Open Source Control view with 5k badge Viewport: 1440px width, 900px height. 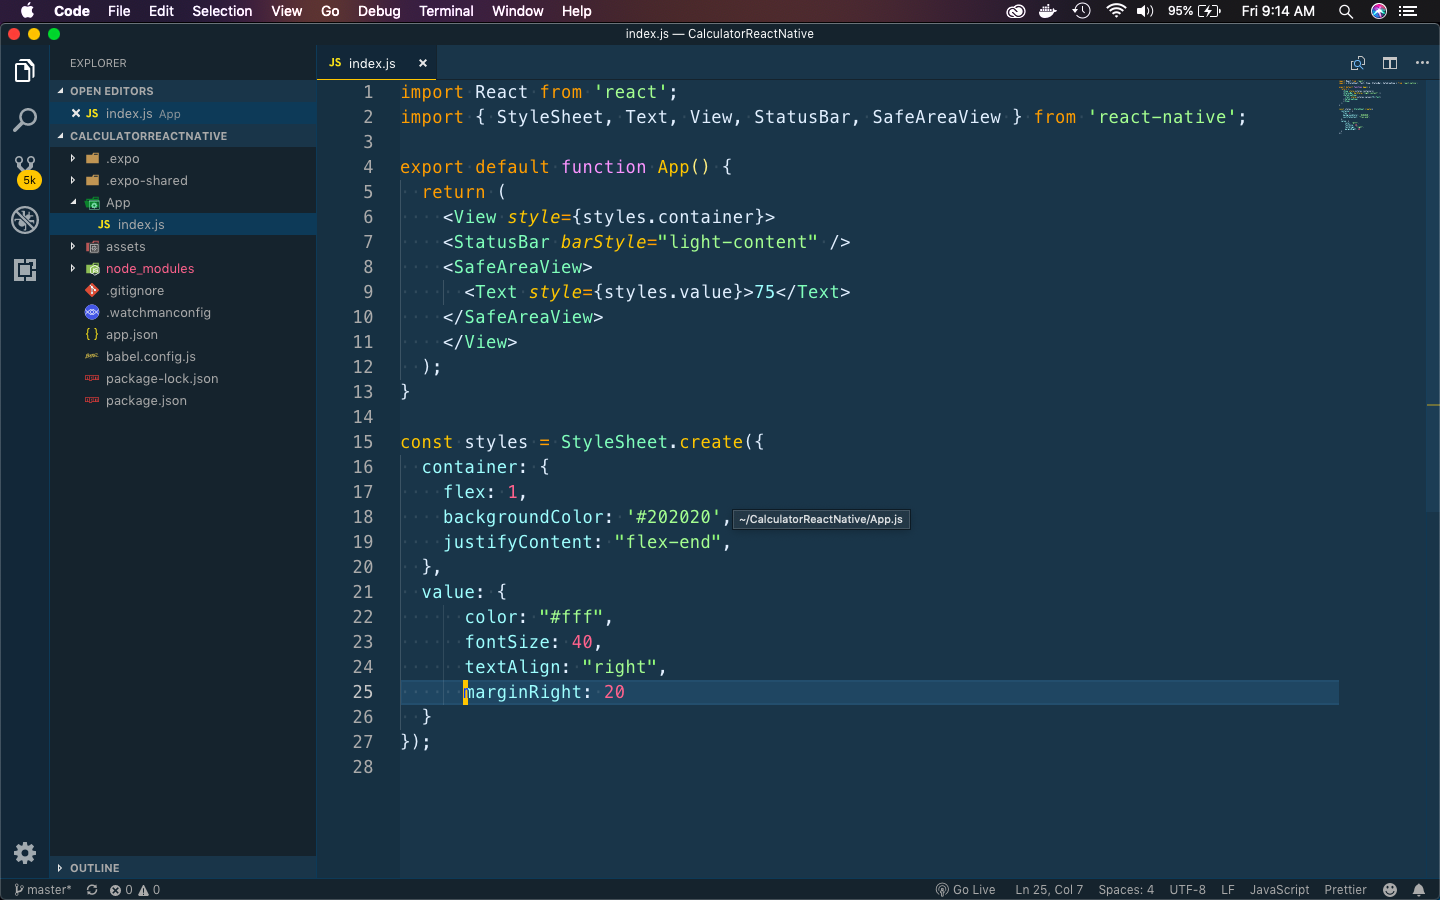pos(25,171)
